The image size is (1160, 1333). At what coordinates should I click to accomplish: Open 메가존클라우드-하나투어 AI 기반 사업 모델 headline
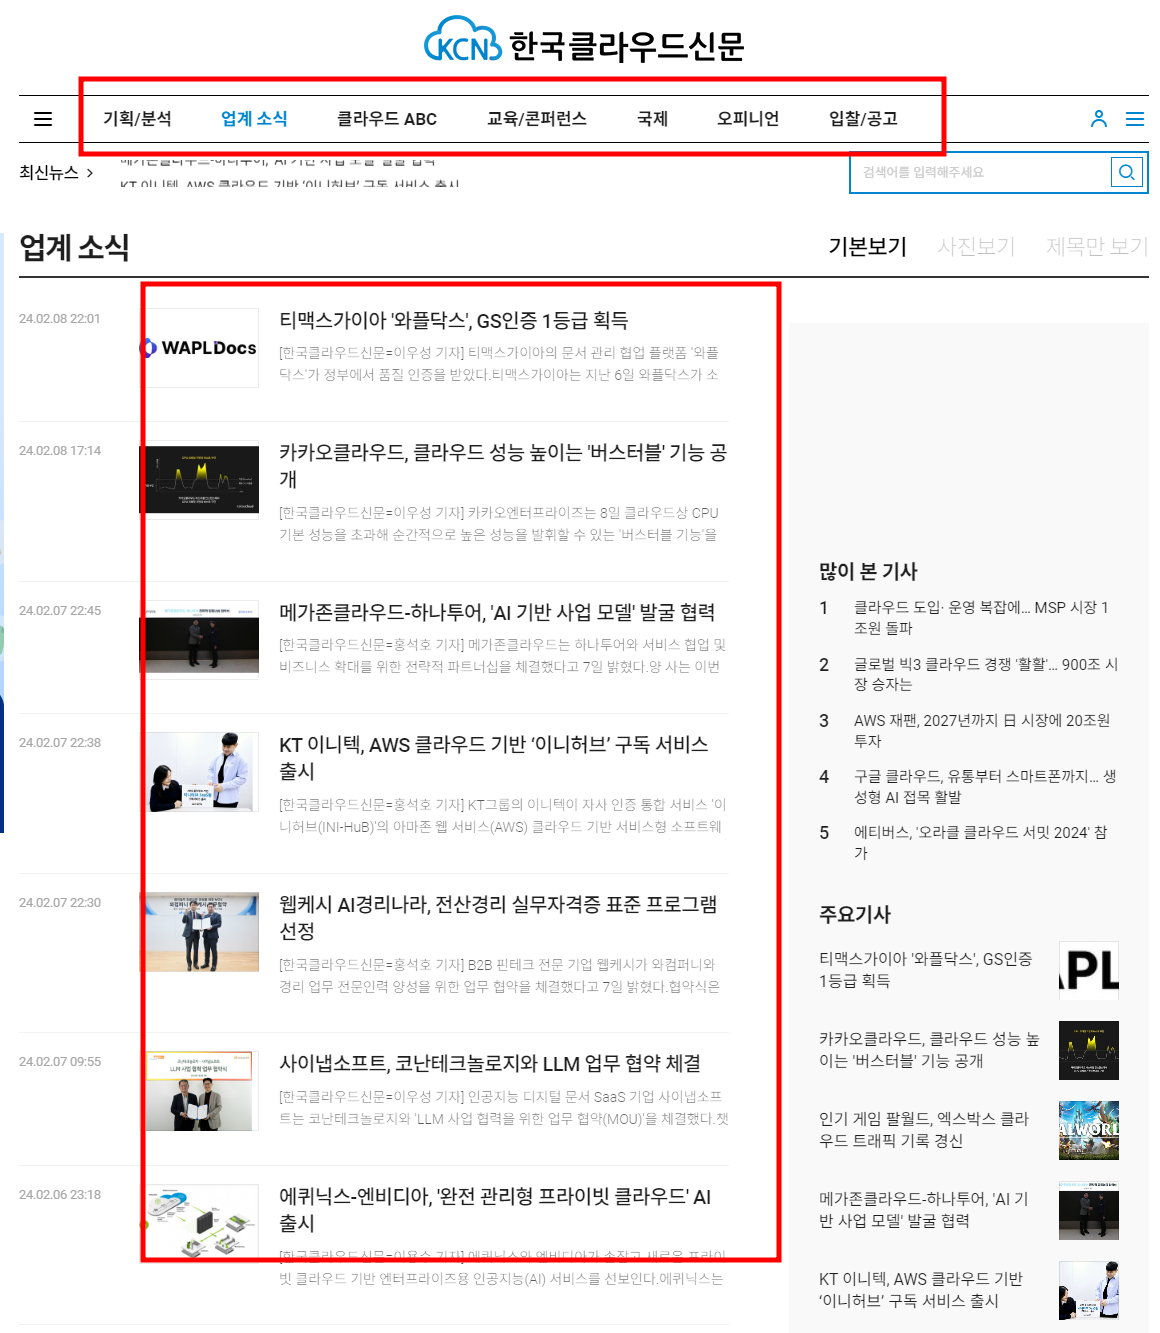point(497,612)
